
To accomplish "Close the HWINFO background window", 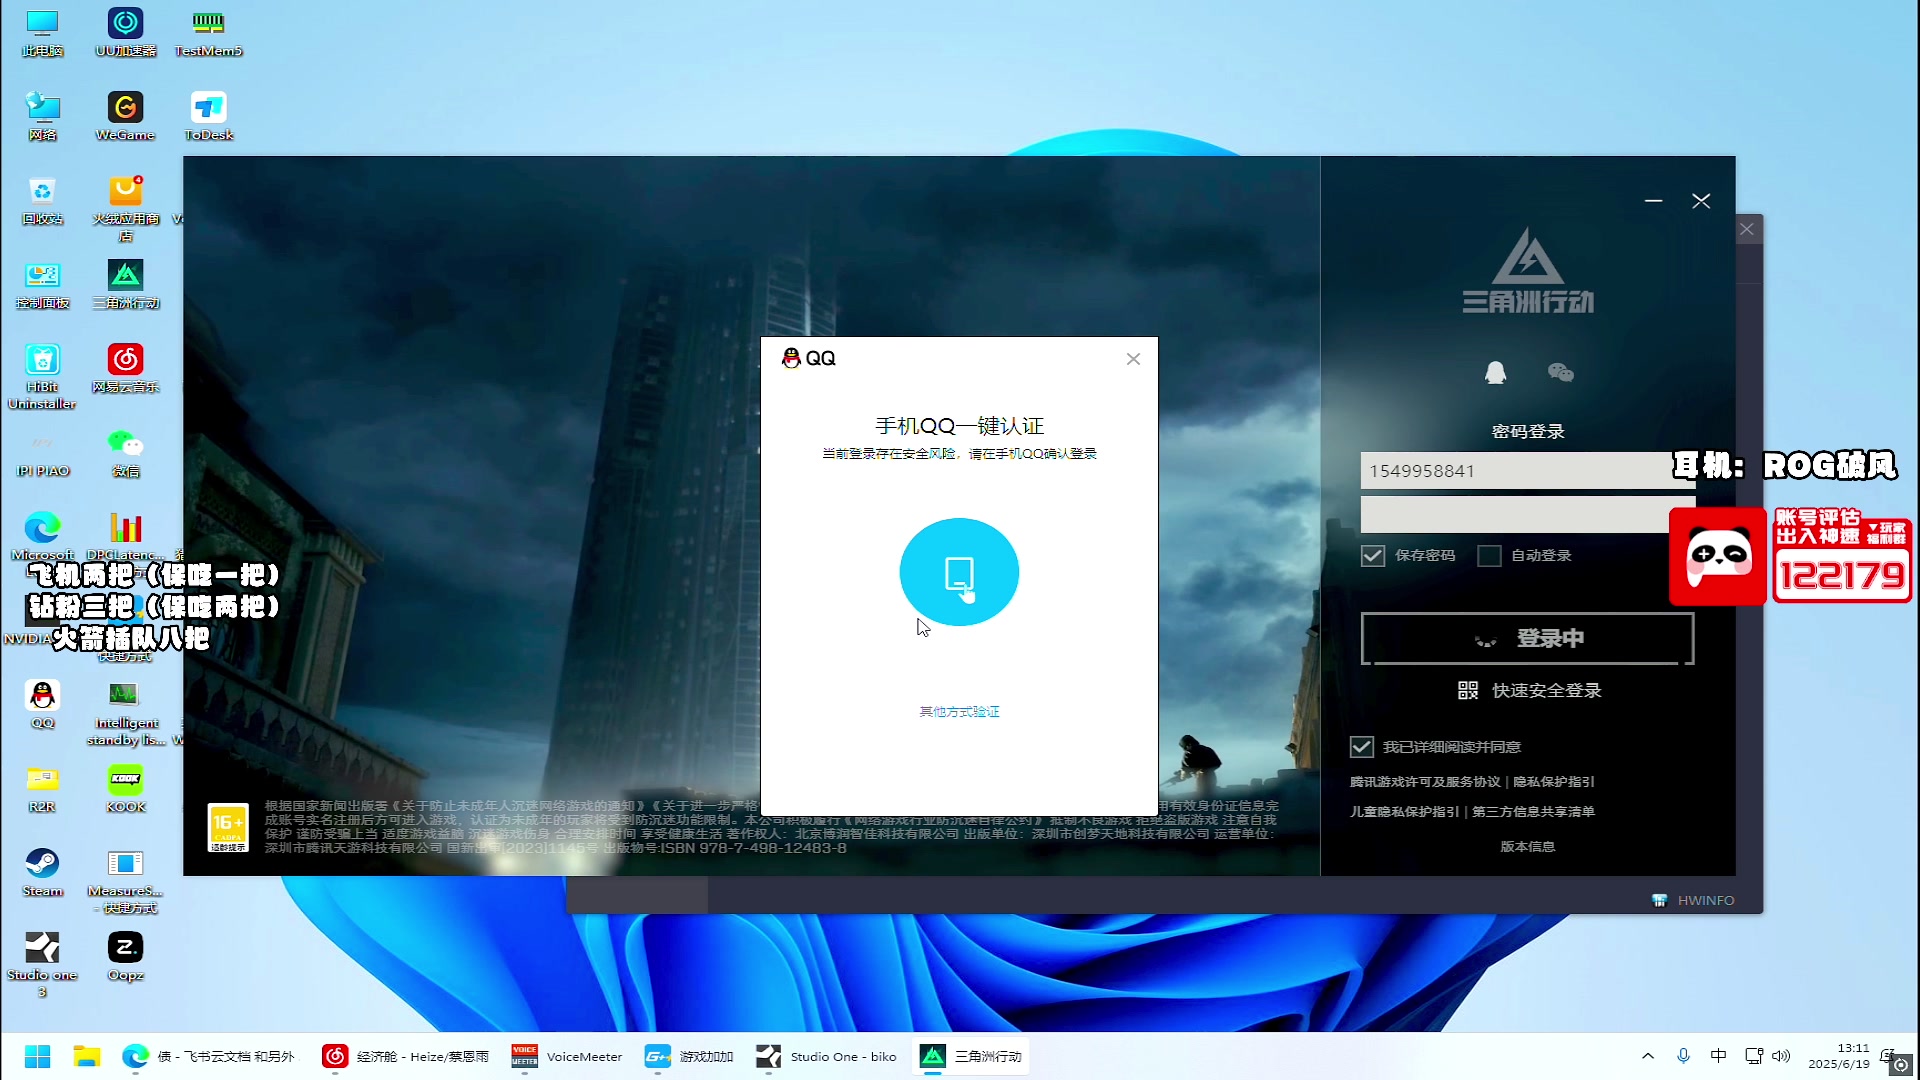I will pos(1746,229).
